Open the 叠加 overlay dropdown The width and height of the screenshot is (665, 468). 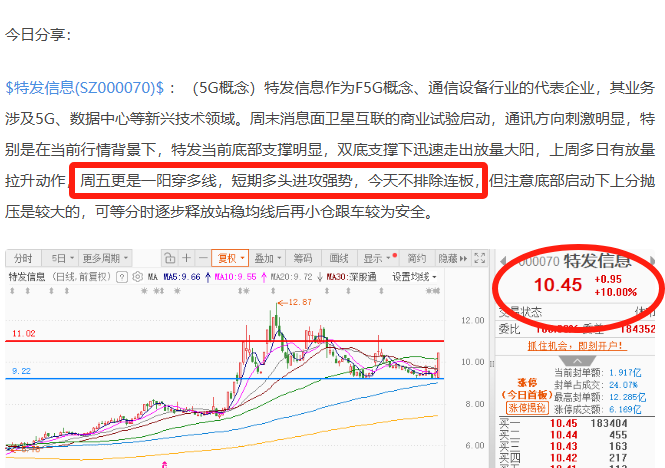point(268,258)
